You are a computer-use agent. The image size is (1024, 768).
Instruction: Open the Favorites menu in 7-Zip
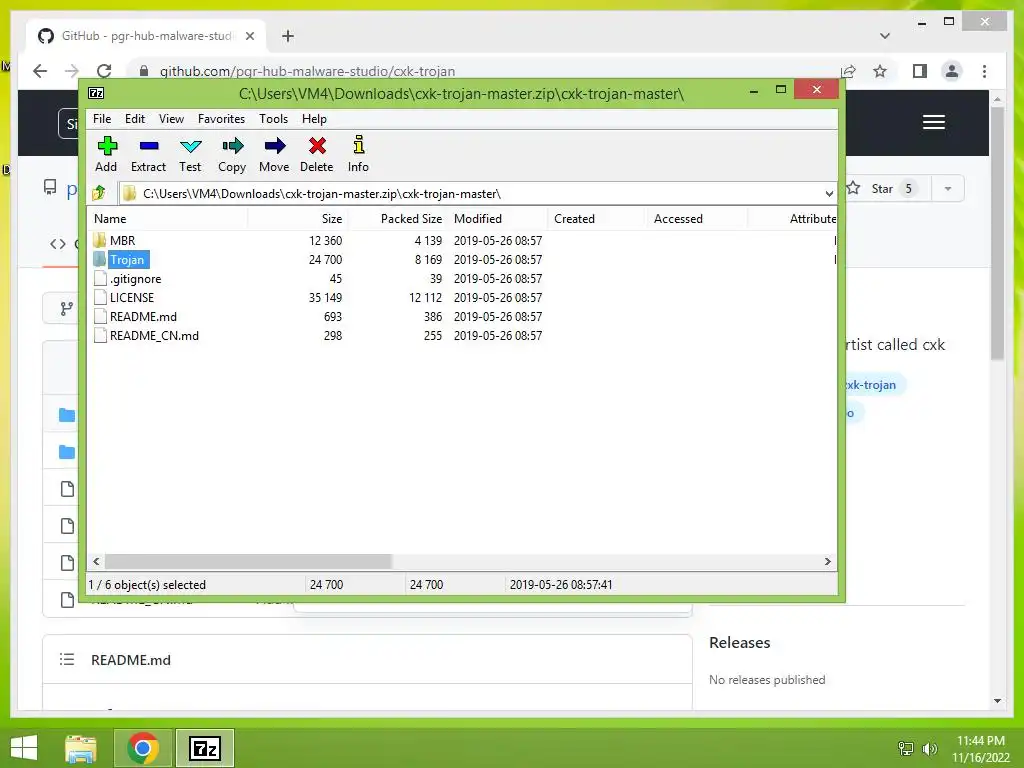pos(221,119)
